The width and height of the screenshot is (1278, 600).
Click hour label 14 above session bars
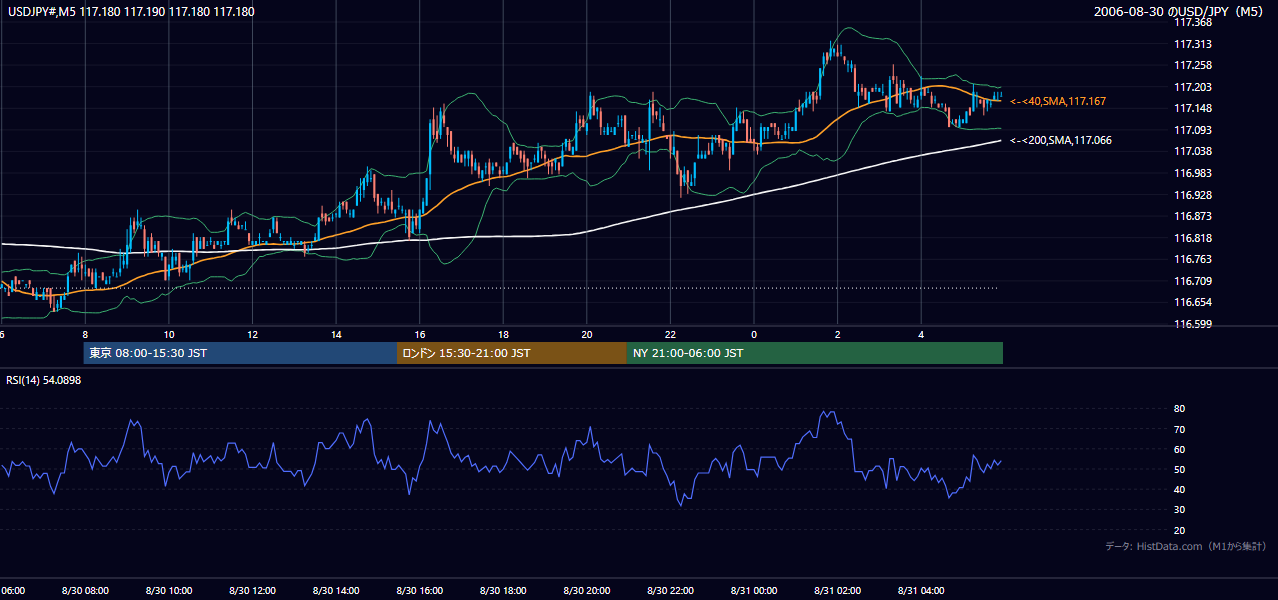point(336,335)
